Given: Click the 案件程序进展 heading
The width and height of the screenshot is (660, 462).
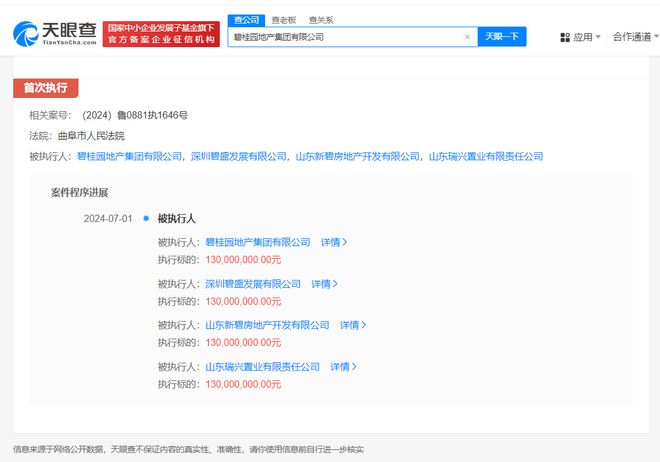Looking at the screenshot, I should (x=80, y=193).
